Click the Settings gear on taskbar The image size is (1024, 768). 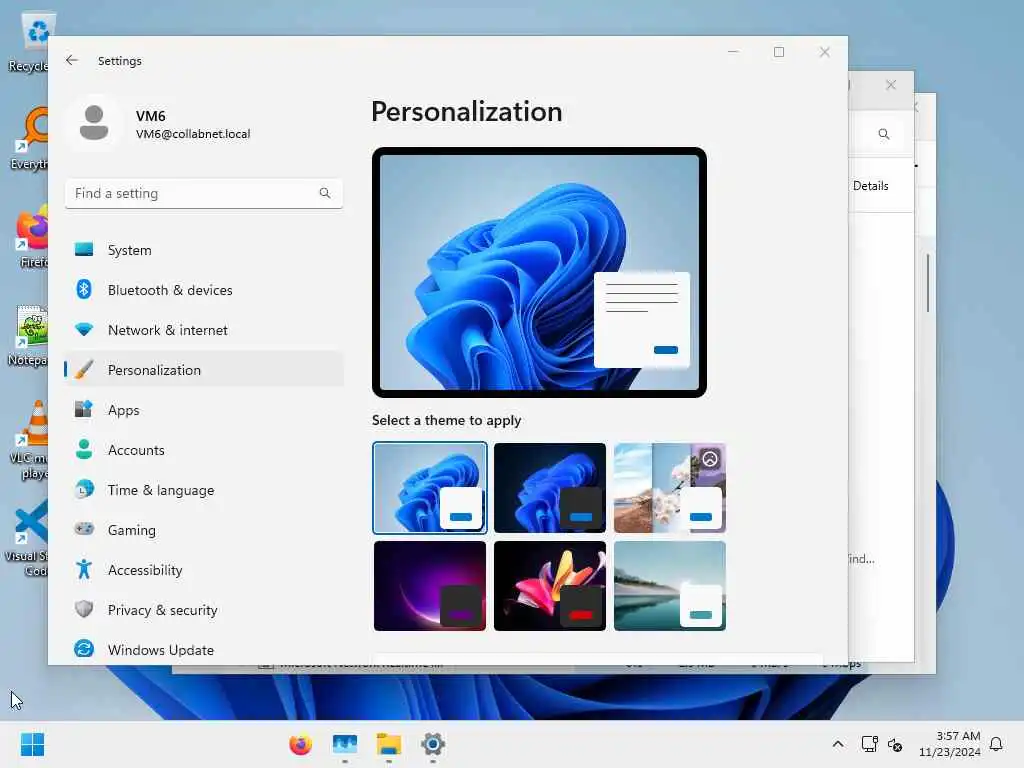432,744
